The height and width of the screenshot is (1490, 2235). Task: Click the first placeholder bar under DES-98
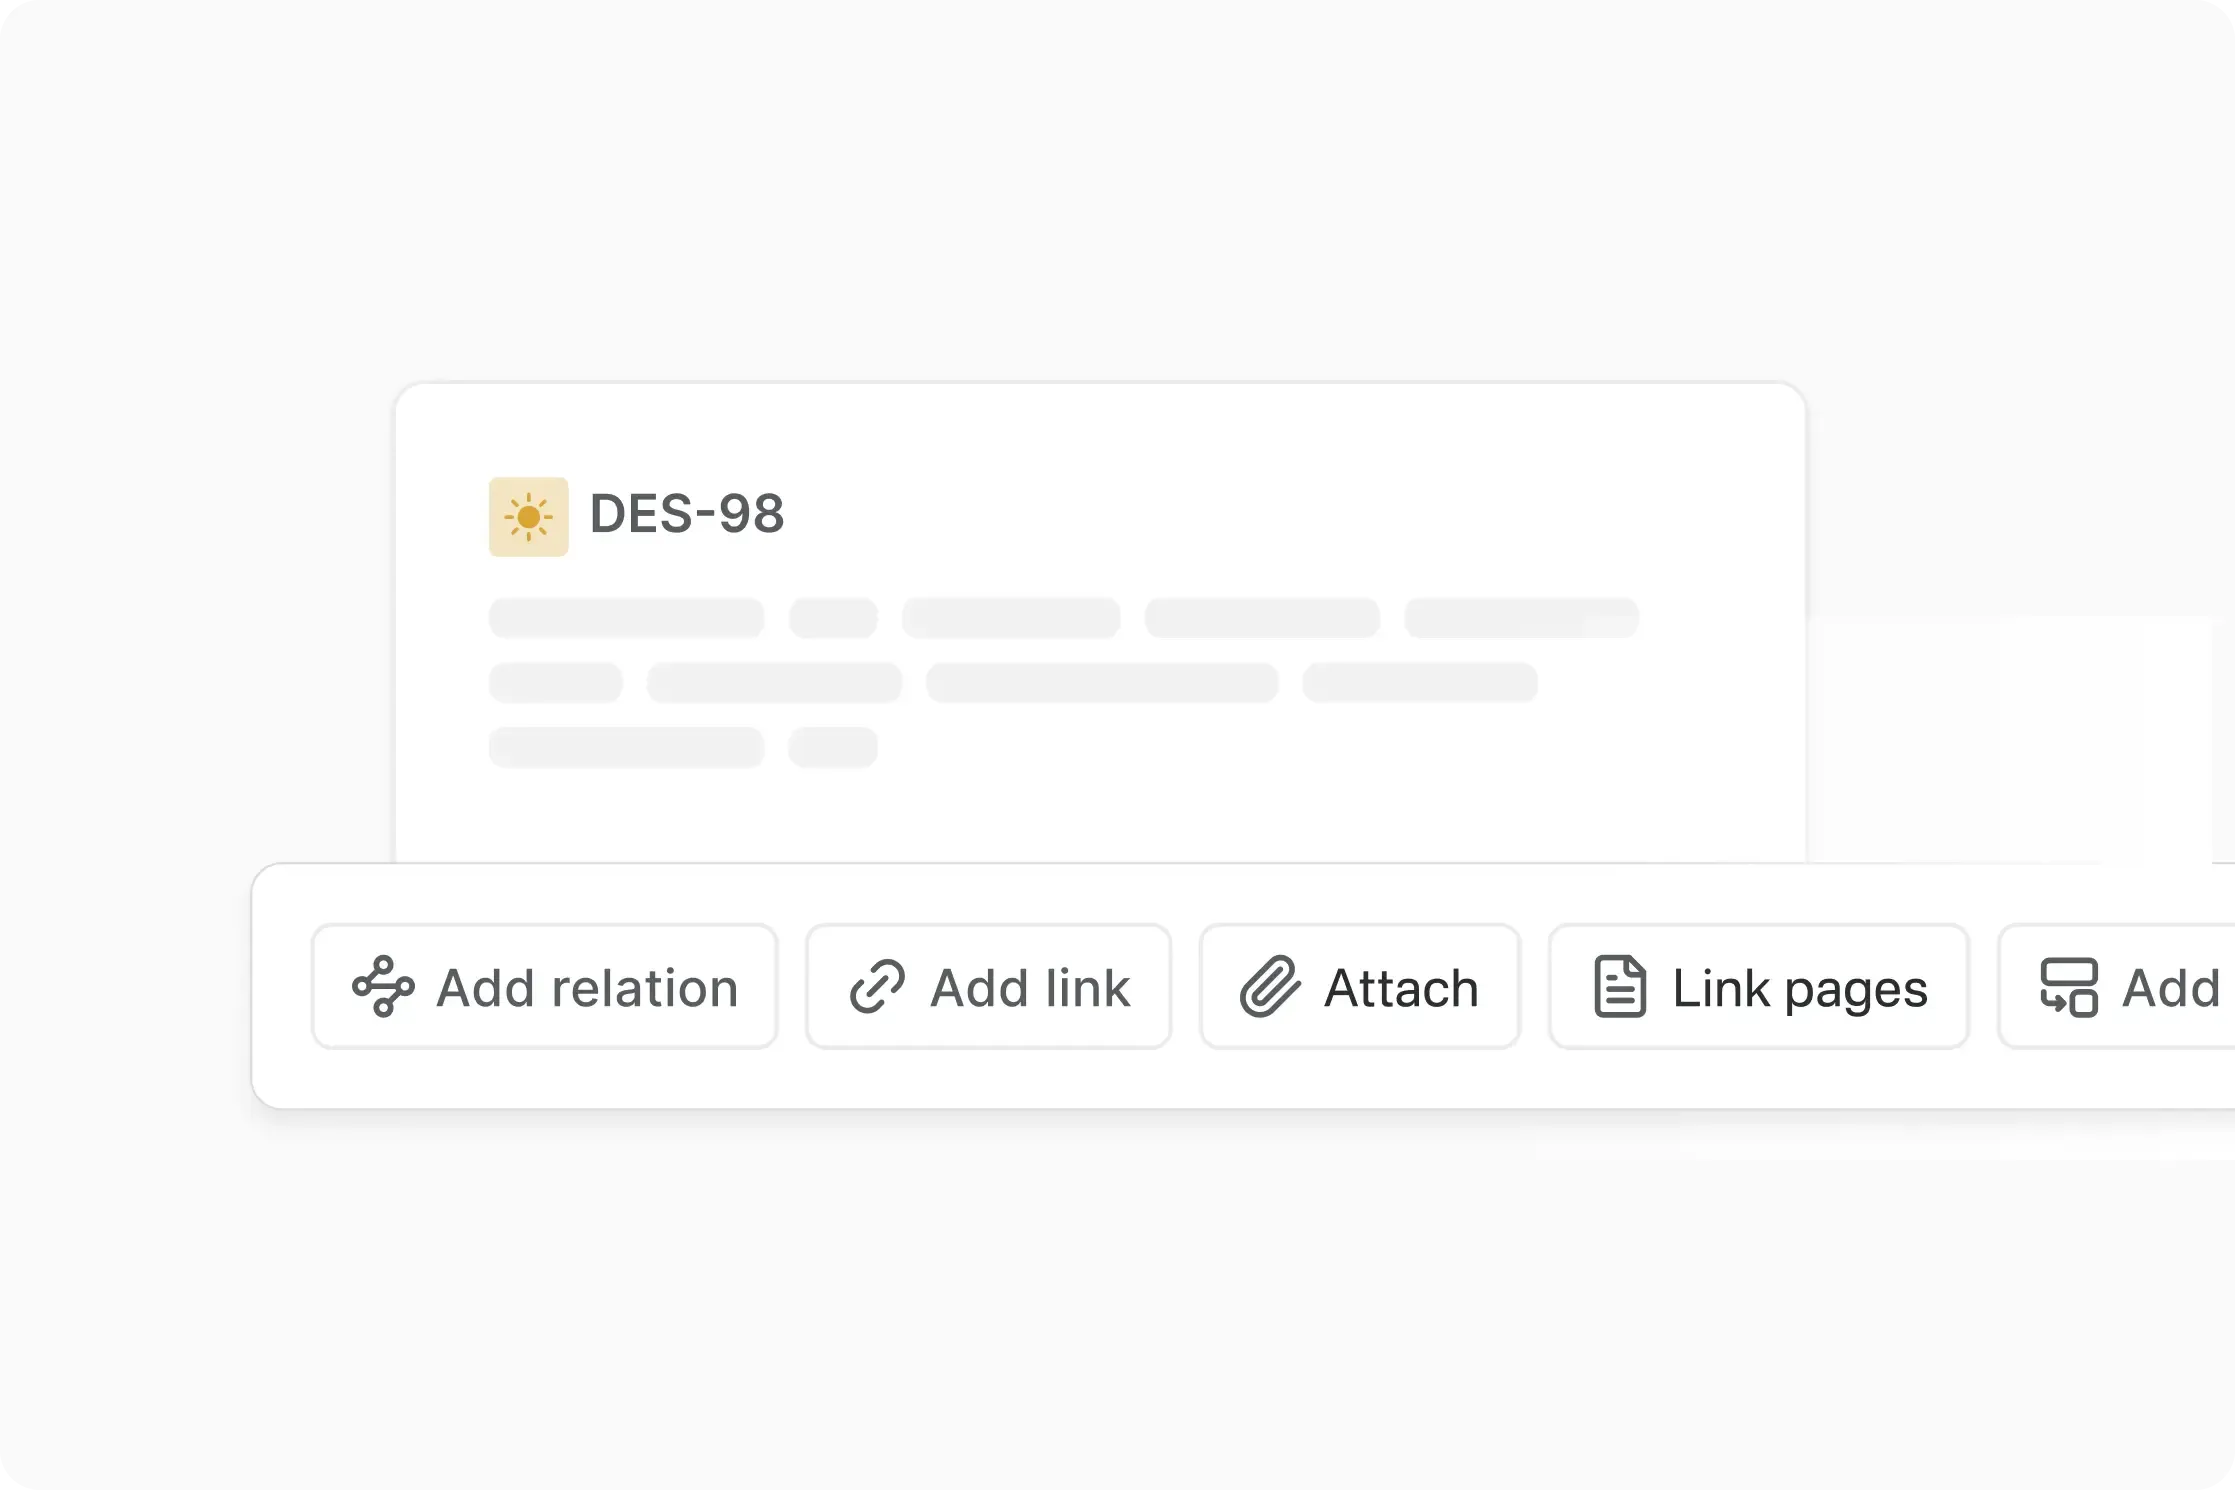click(x=626, y=618)
